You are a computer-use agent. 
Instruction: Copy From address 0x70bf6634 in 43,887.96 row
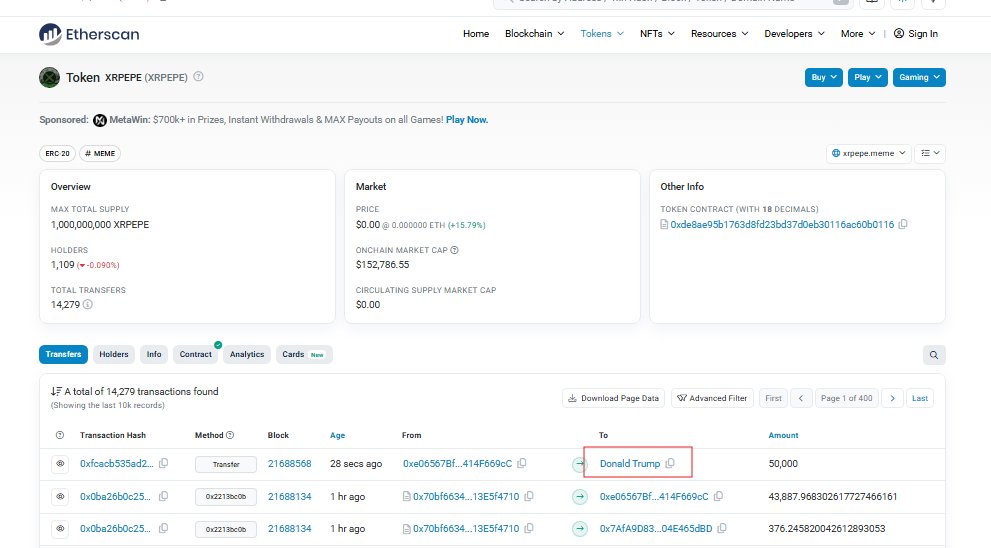point(529,496)
